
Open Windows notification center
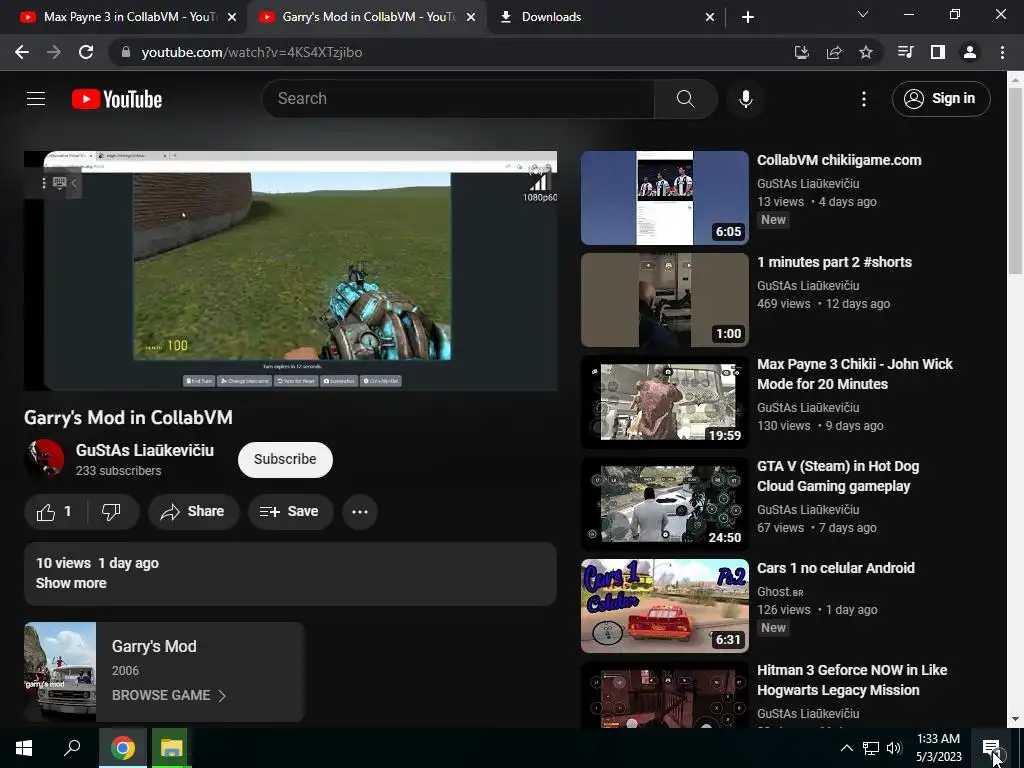991,748
